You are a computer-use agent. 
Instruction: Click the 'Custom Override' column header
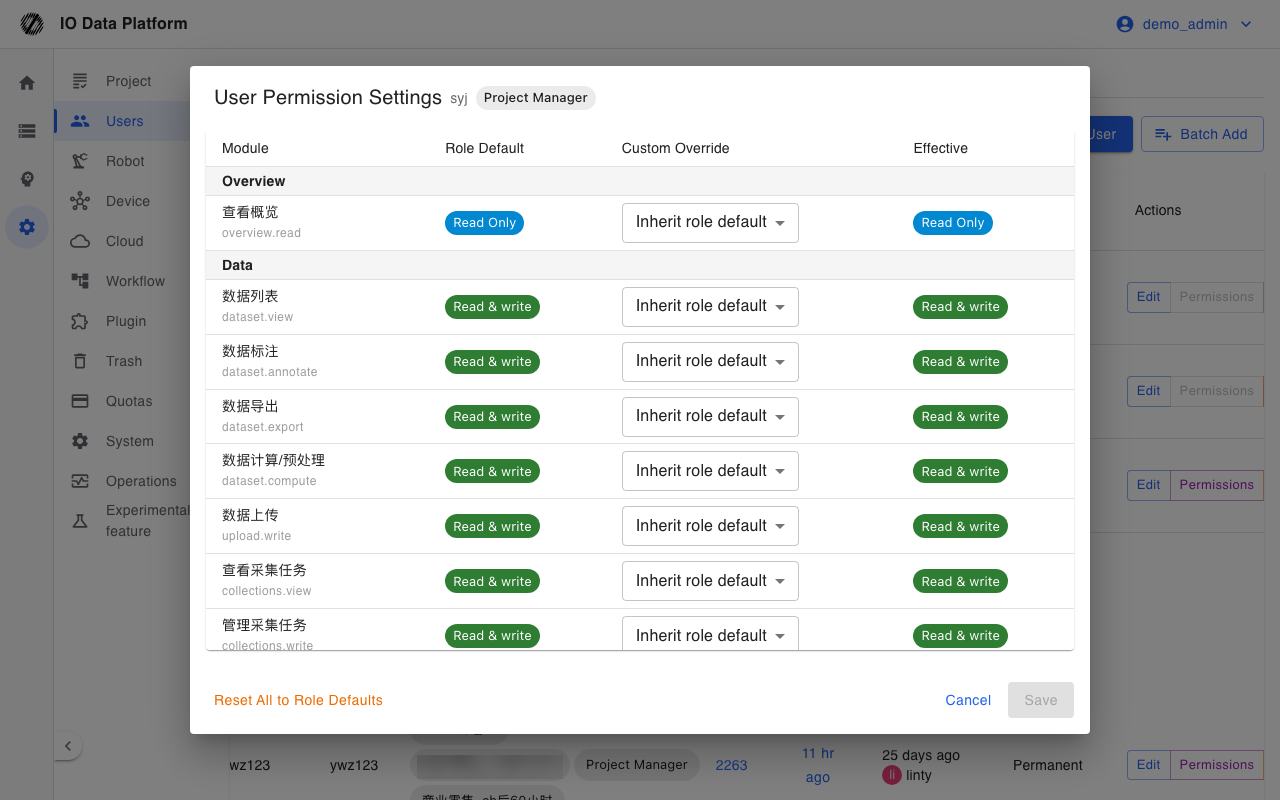[676, 148]
